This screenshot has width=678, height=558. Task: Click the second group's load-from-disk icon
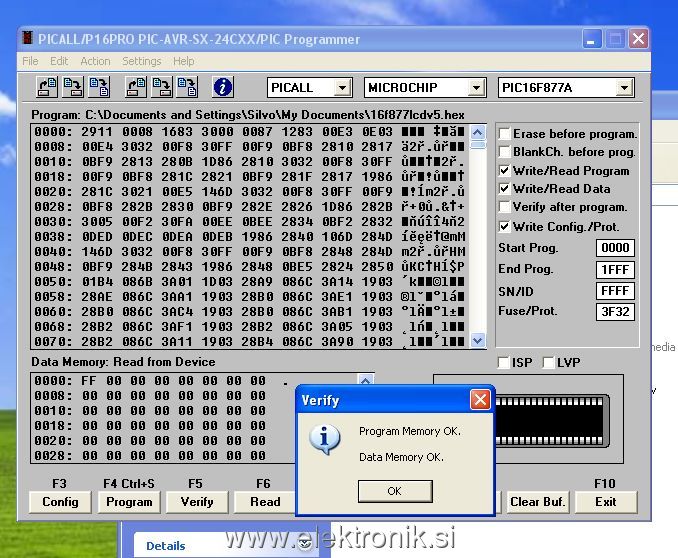136,87
